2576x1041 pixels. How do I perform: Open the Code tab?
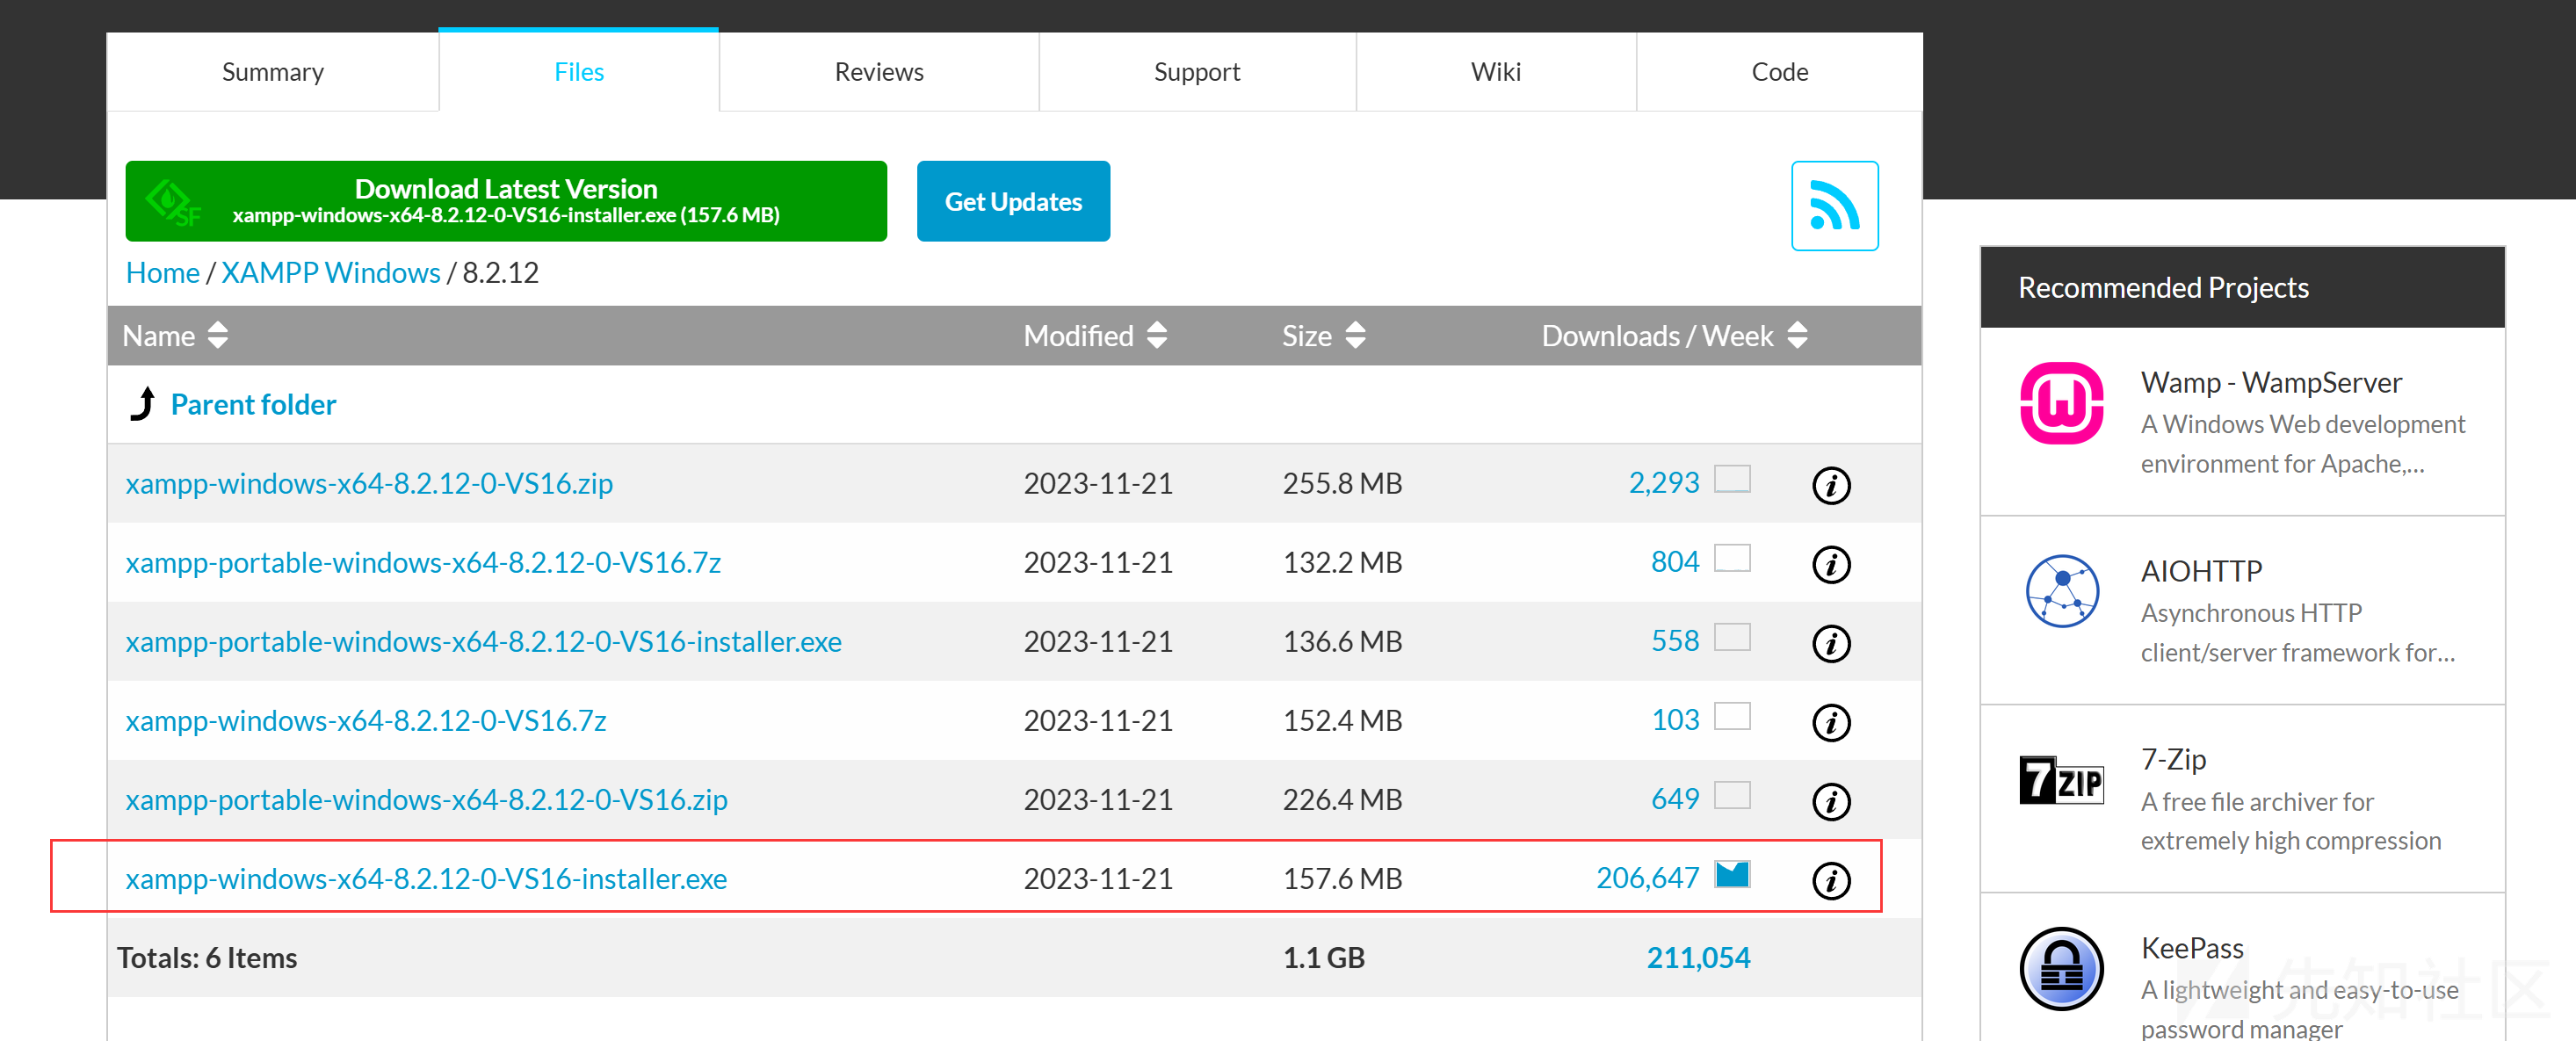pos(1779,72)
